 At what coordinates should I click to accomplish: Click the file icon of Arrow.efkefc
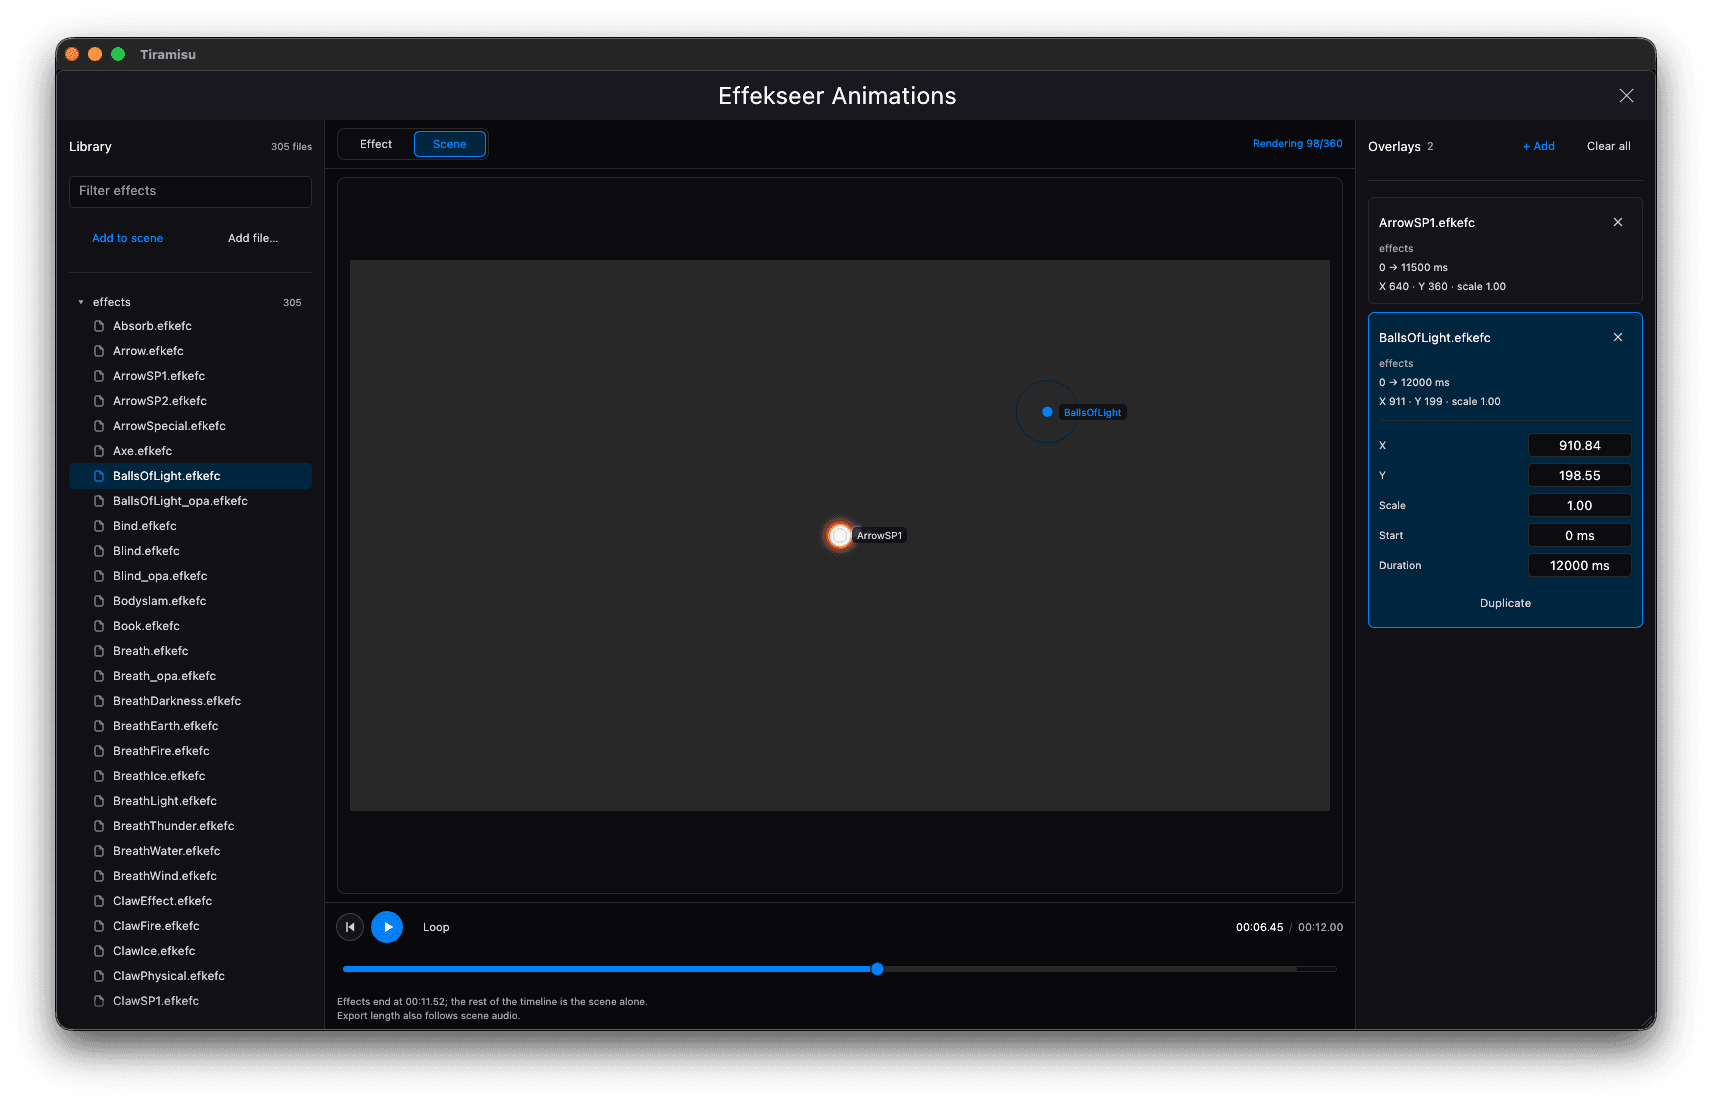tap(99, 351)
